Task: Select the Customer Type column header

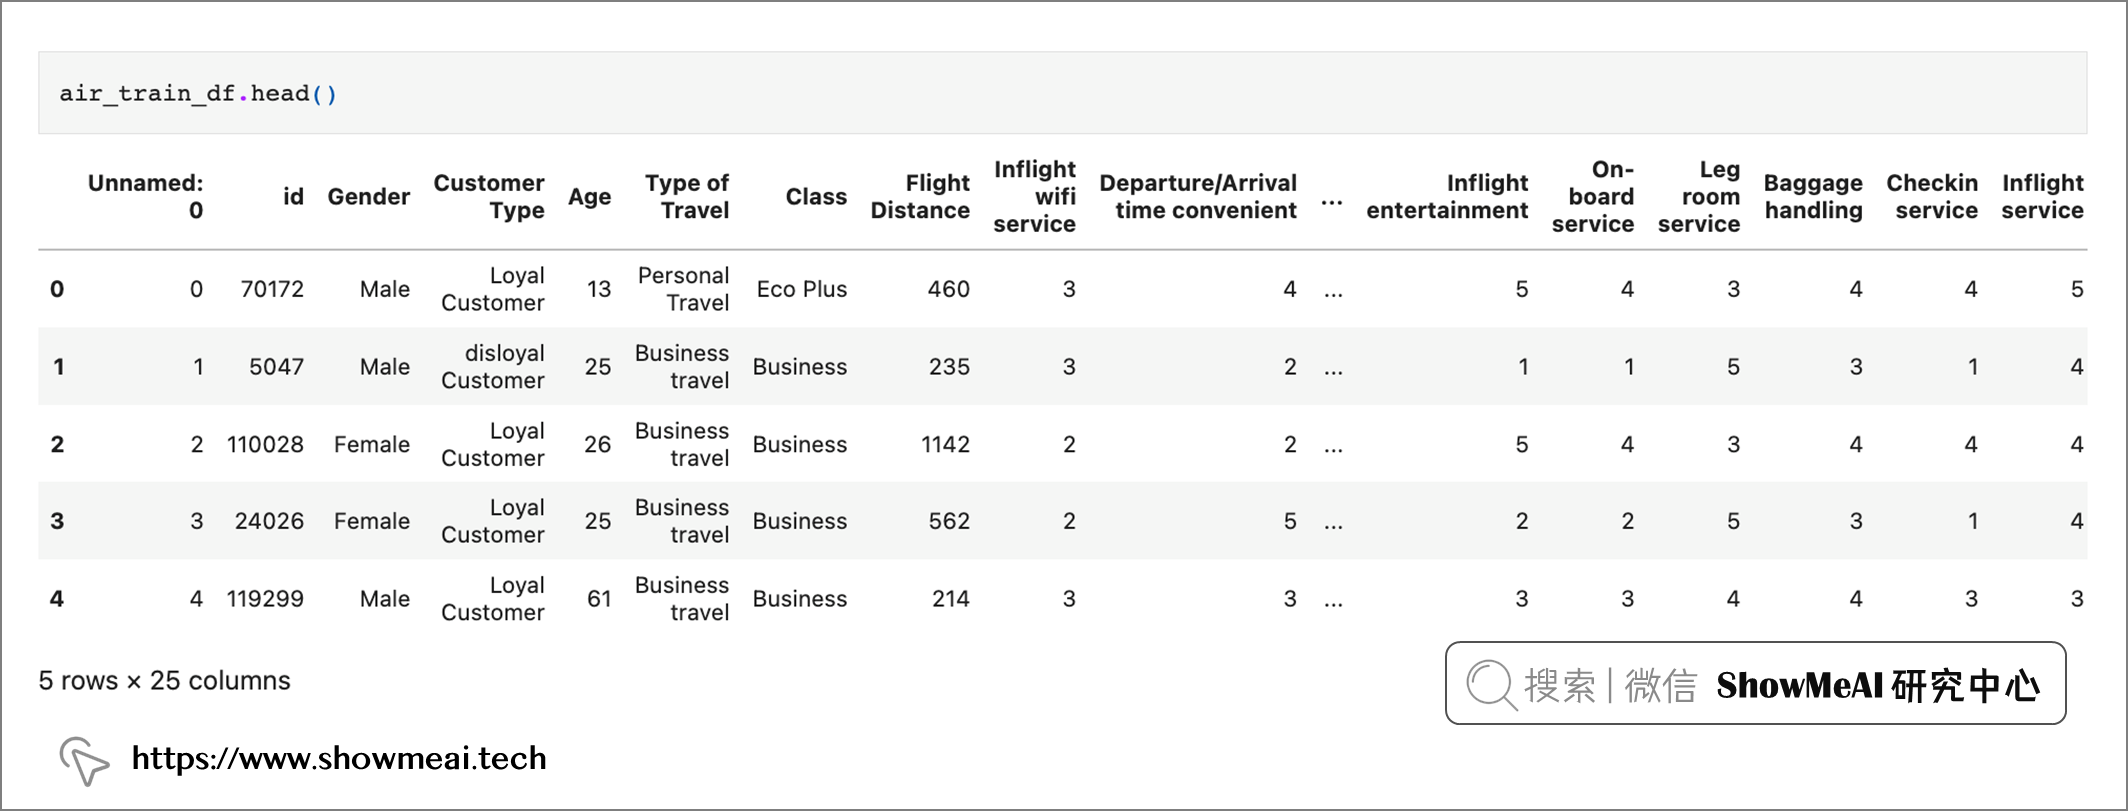Action: click(x=488, y=196)
